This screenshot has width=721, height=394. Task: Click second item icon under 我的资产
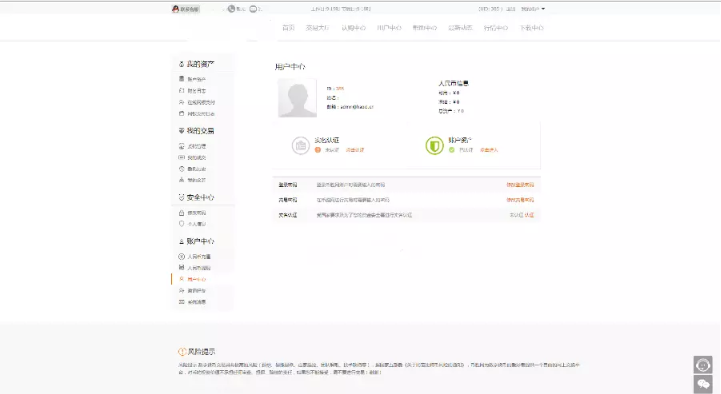181,91
